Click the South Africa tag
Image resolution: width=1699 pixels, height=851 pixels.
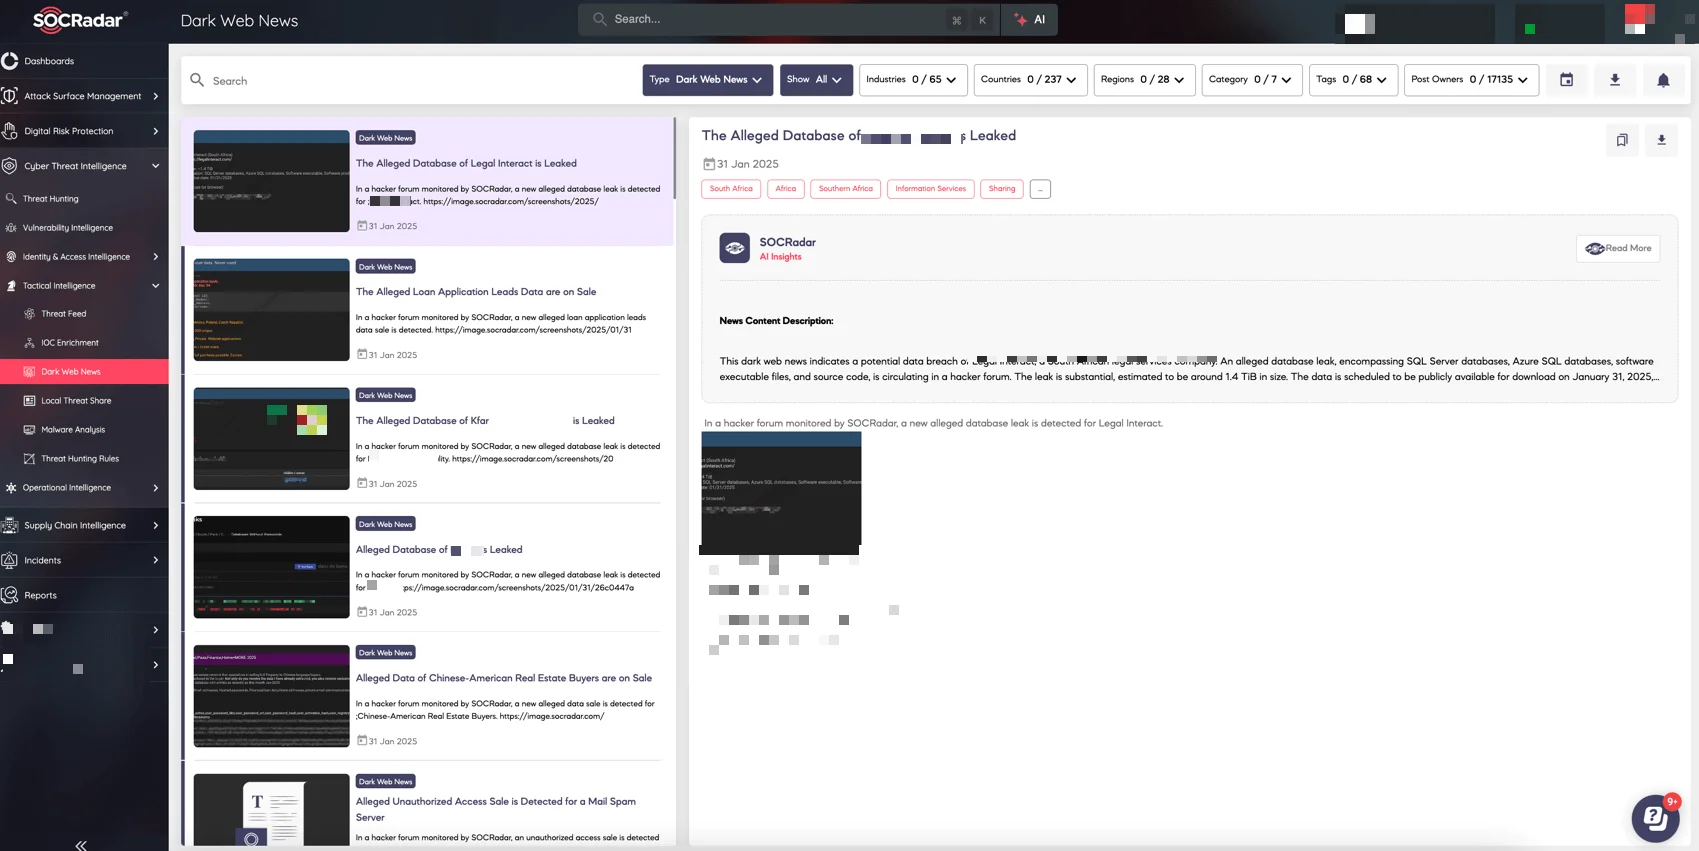731,189
